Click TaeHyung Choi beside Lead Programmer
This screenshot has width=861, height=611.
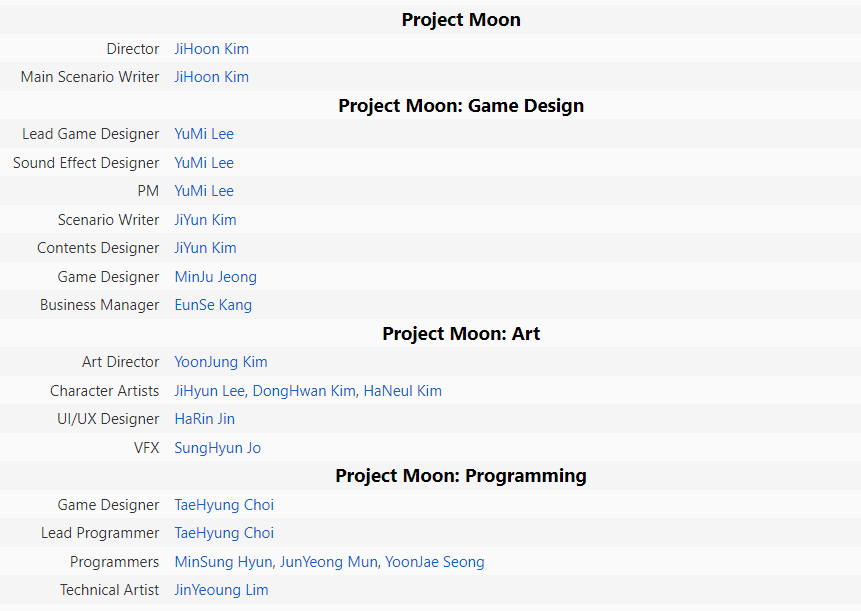coord(224,533)
